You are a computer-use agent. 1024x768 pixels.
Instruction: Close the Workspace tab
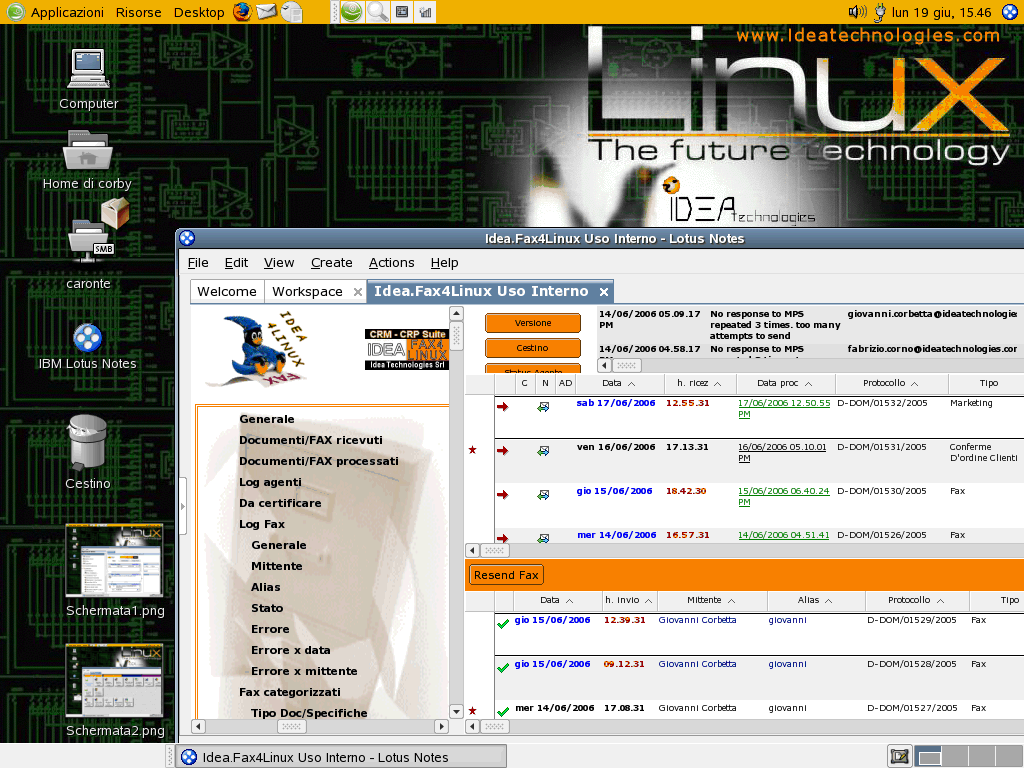pos(357,292)
